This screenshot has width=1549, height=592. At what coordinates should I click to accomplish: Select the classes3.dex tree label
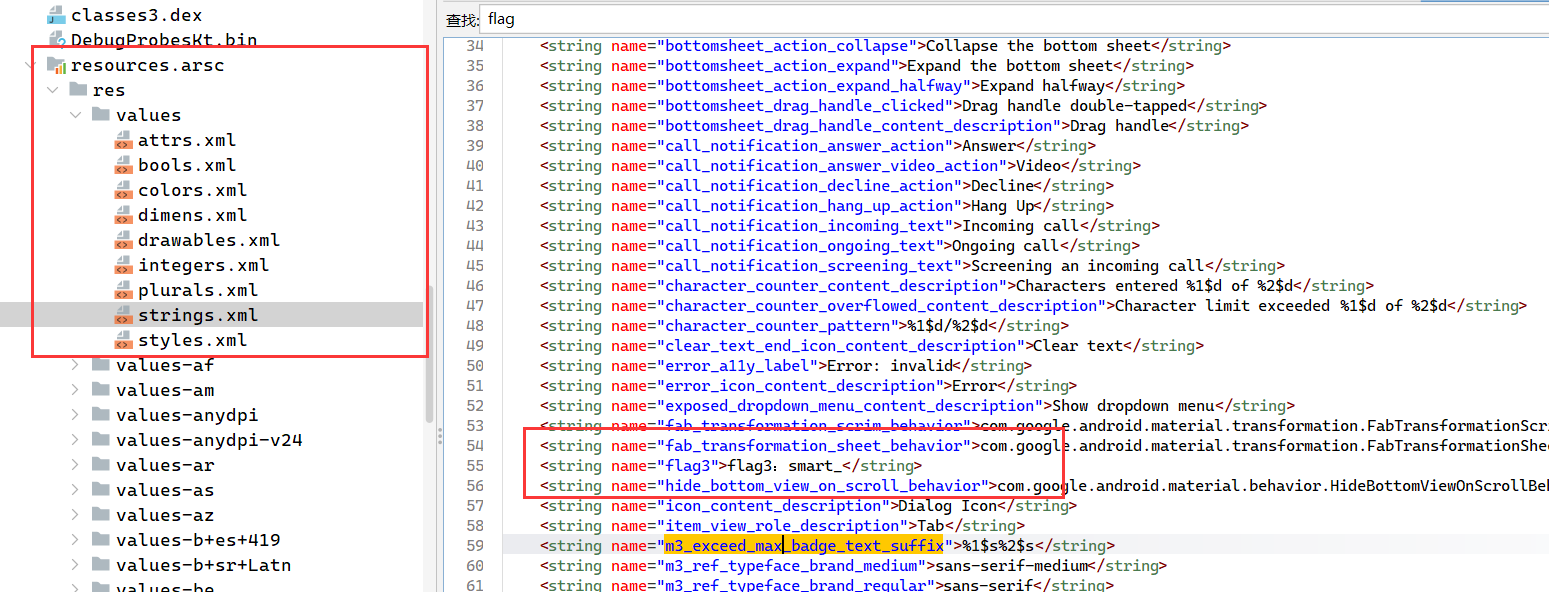click(137, 15)
